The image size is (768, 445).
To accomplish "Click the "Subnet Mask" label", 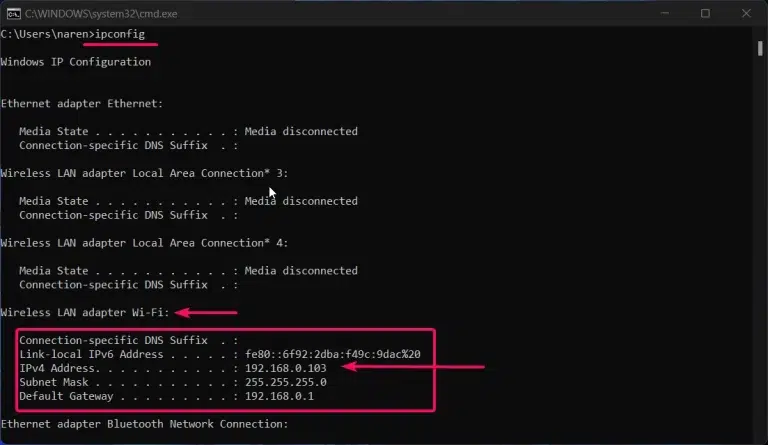I will pyautogui.click(x=54, y=382).
